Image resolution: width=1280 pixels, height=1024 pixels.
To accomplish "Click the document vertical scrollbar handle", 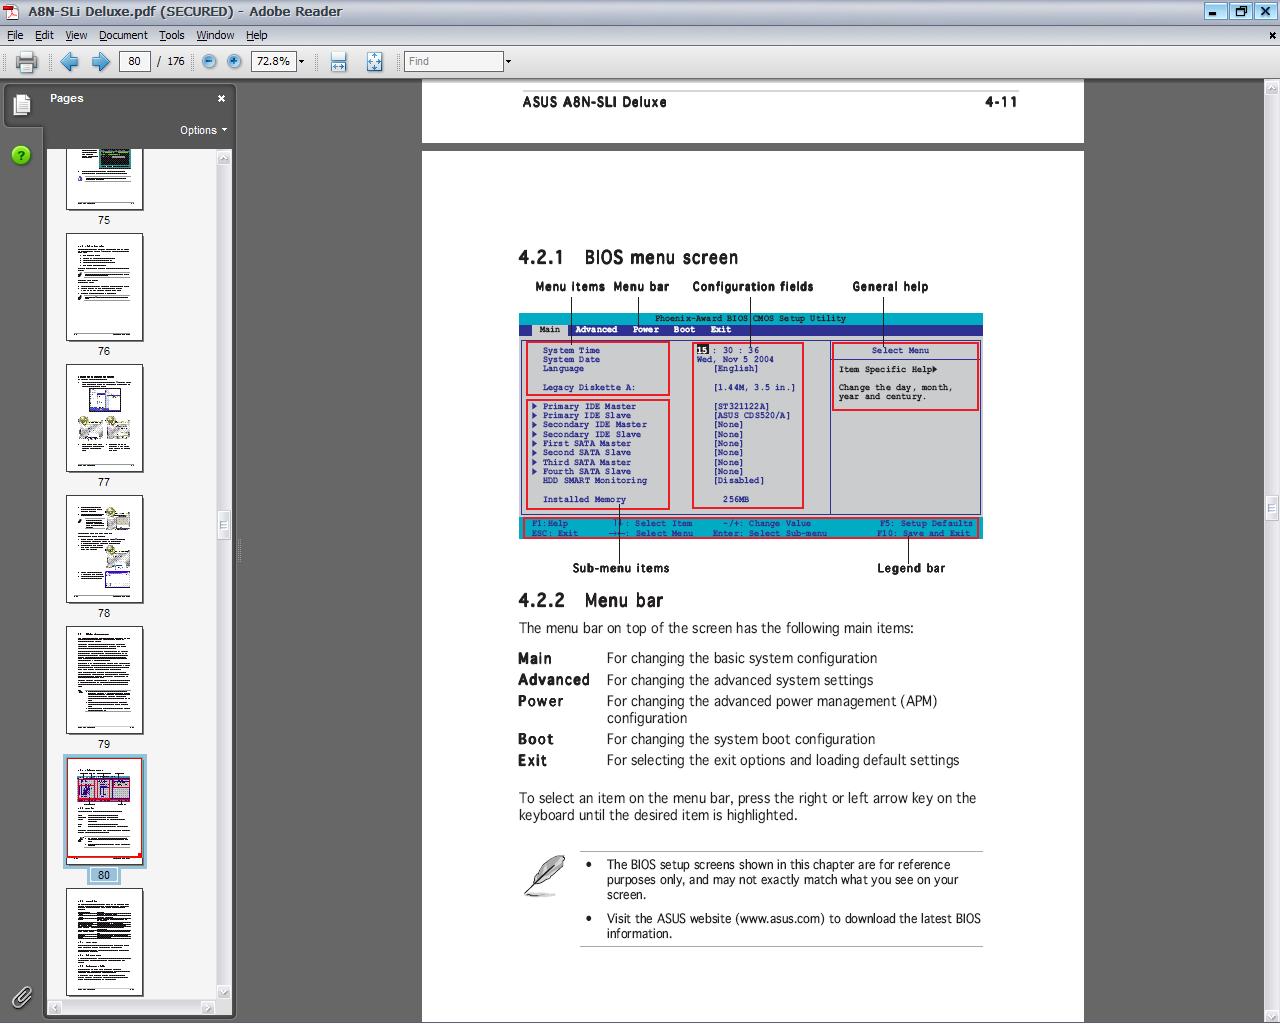I will tap(1272, 508).
